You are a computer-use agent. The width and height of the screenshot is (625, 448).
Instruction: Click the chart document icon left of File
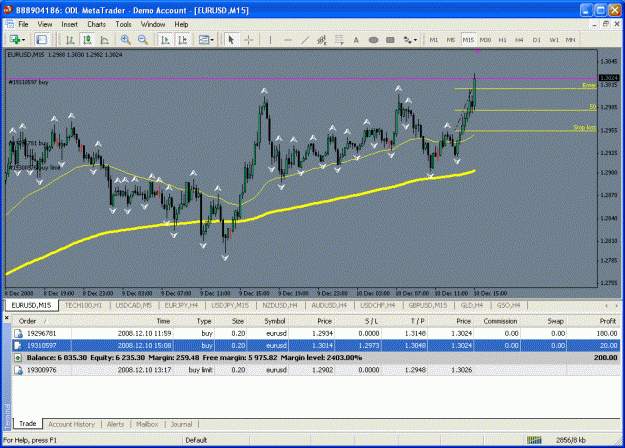click(9, 24)
